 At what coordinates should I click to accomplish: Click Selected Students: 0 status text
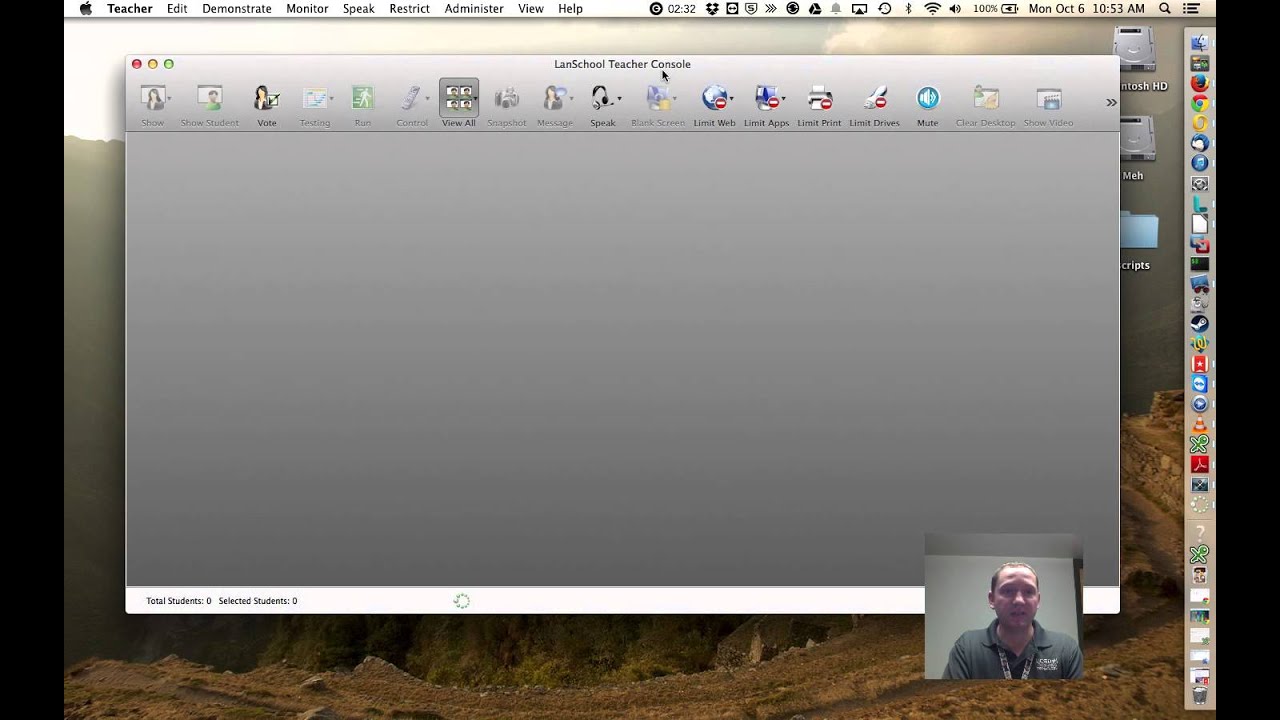258,601
